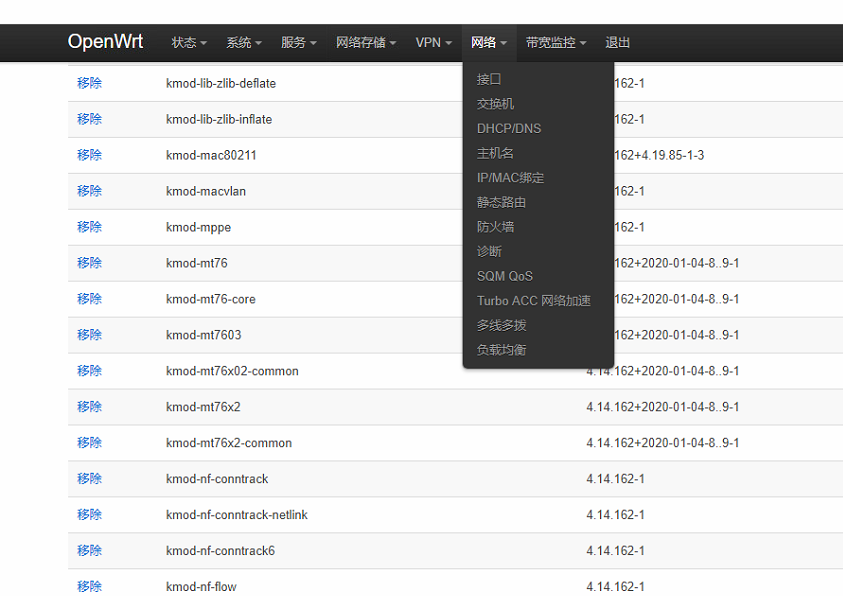Click package name kmod-mt7603
Screen dimensions: 843x596
204,335
